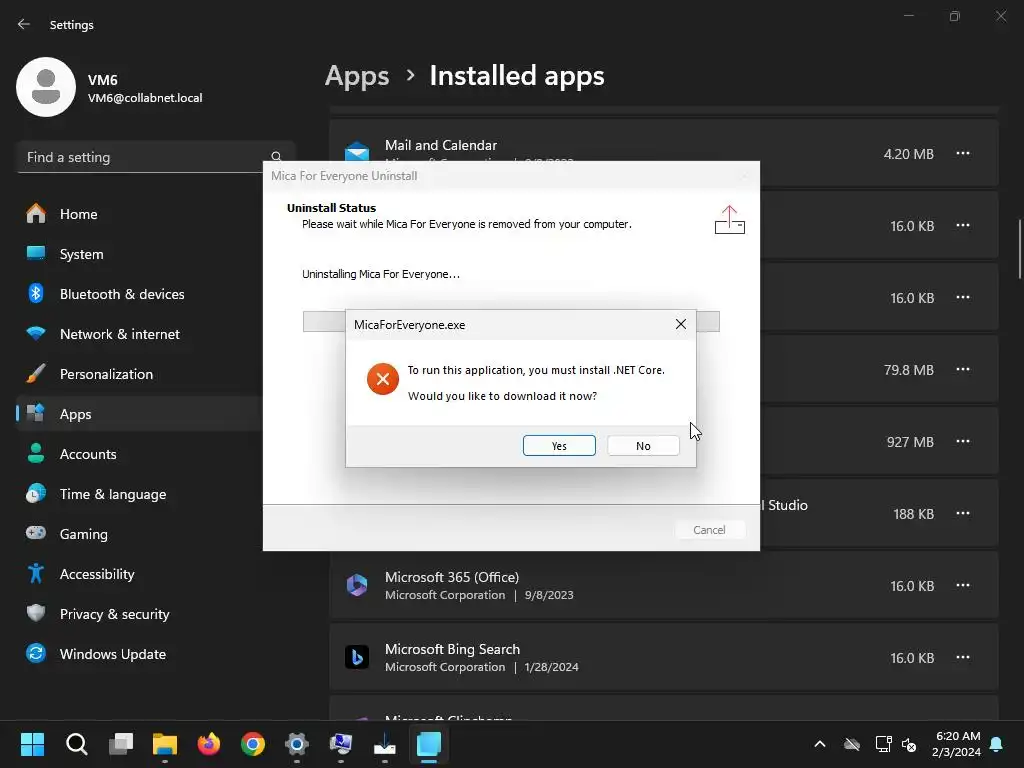Click the Mail and Calendar app name
The image size is (1024, 768).
tap(441, 145)
